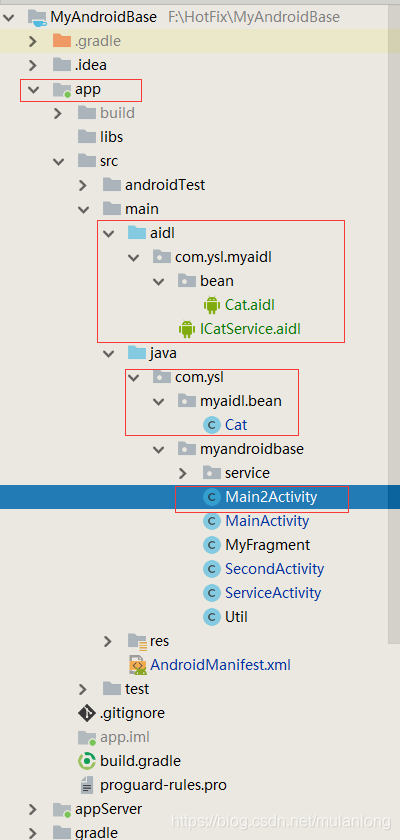Click the build.gradle Gradle file icon
400x840 pixels.
click(x=87, y=761)
